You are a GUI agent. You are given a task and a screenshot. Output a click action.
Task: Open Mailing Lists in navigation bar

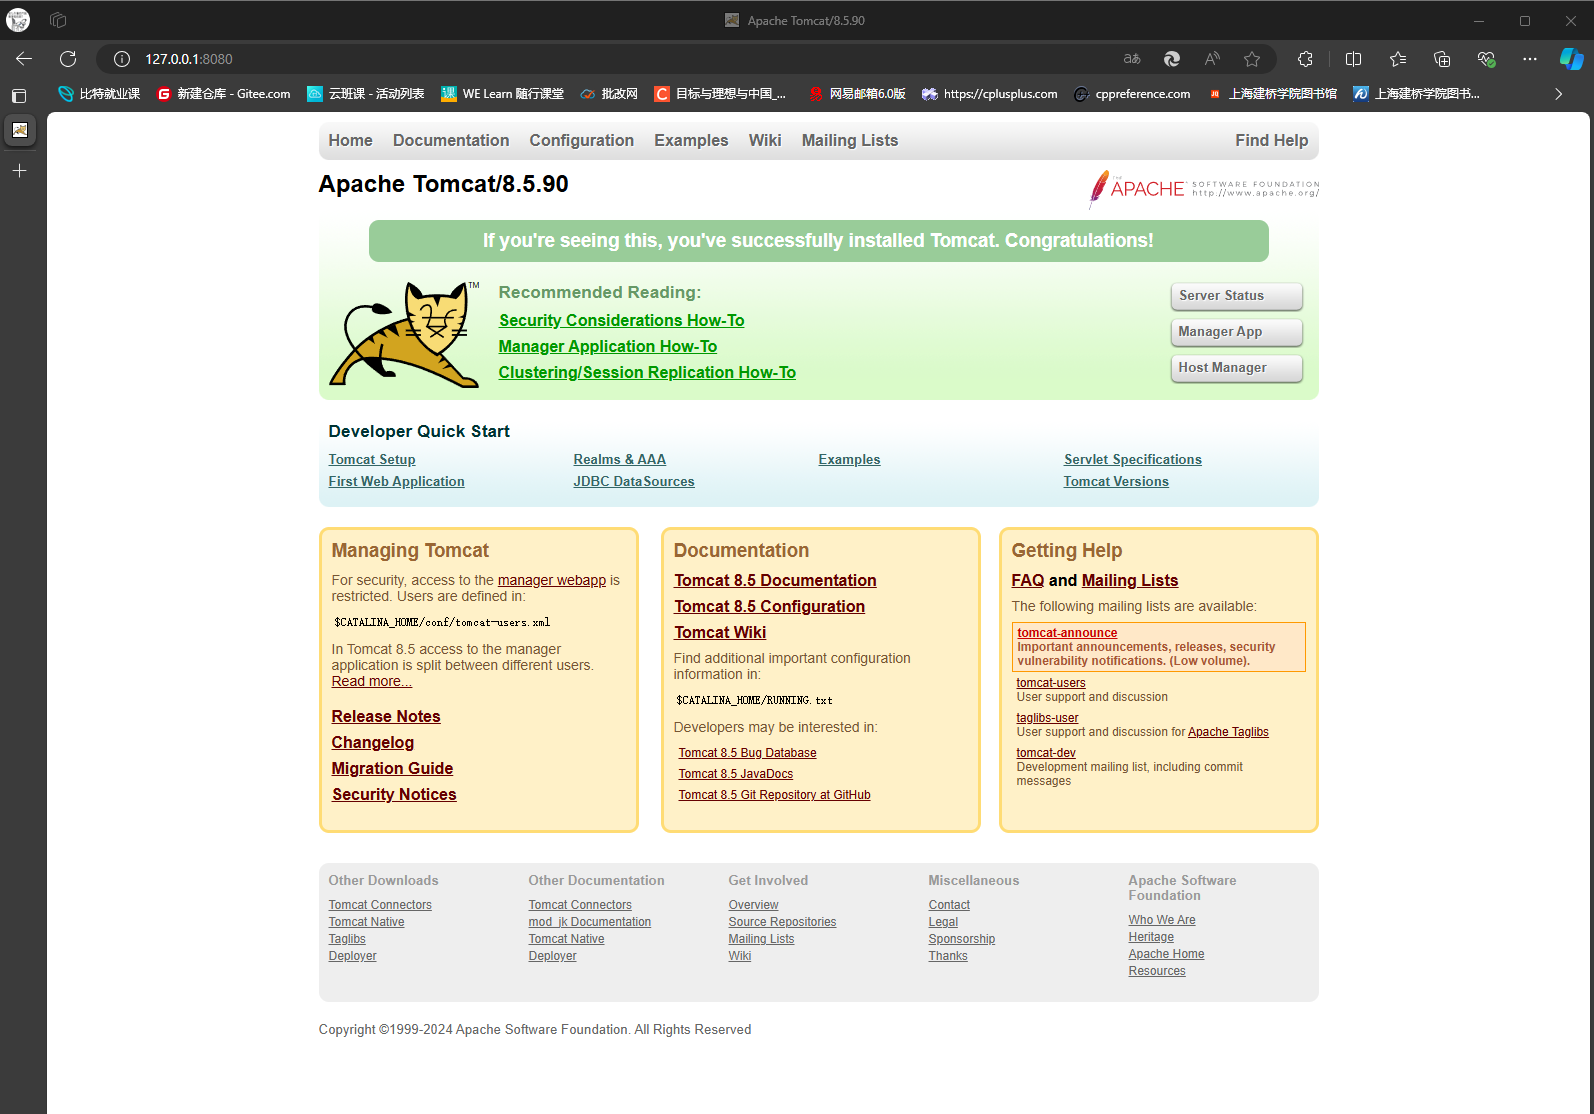tap(850, 141)
